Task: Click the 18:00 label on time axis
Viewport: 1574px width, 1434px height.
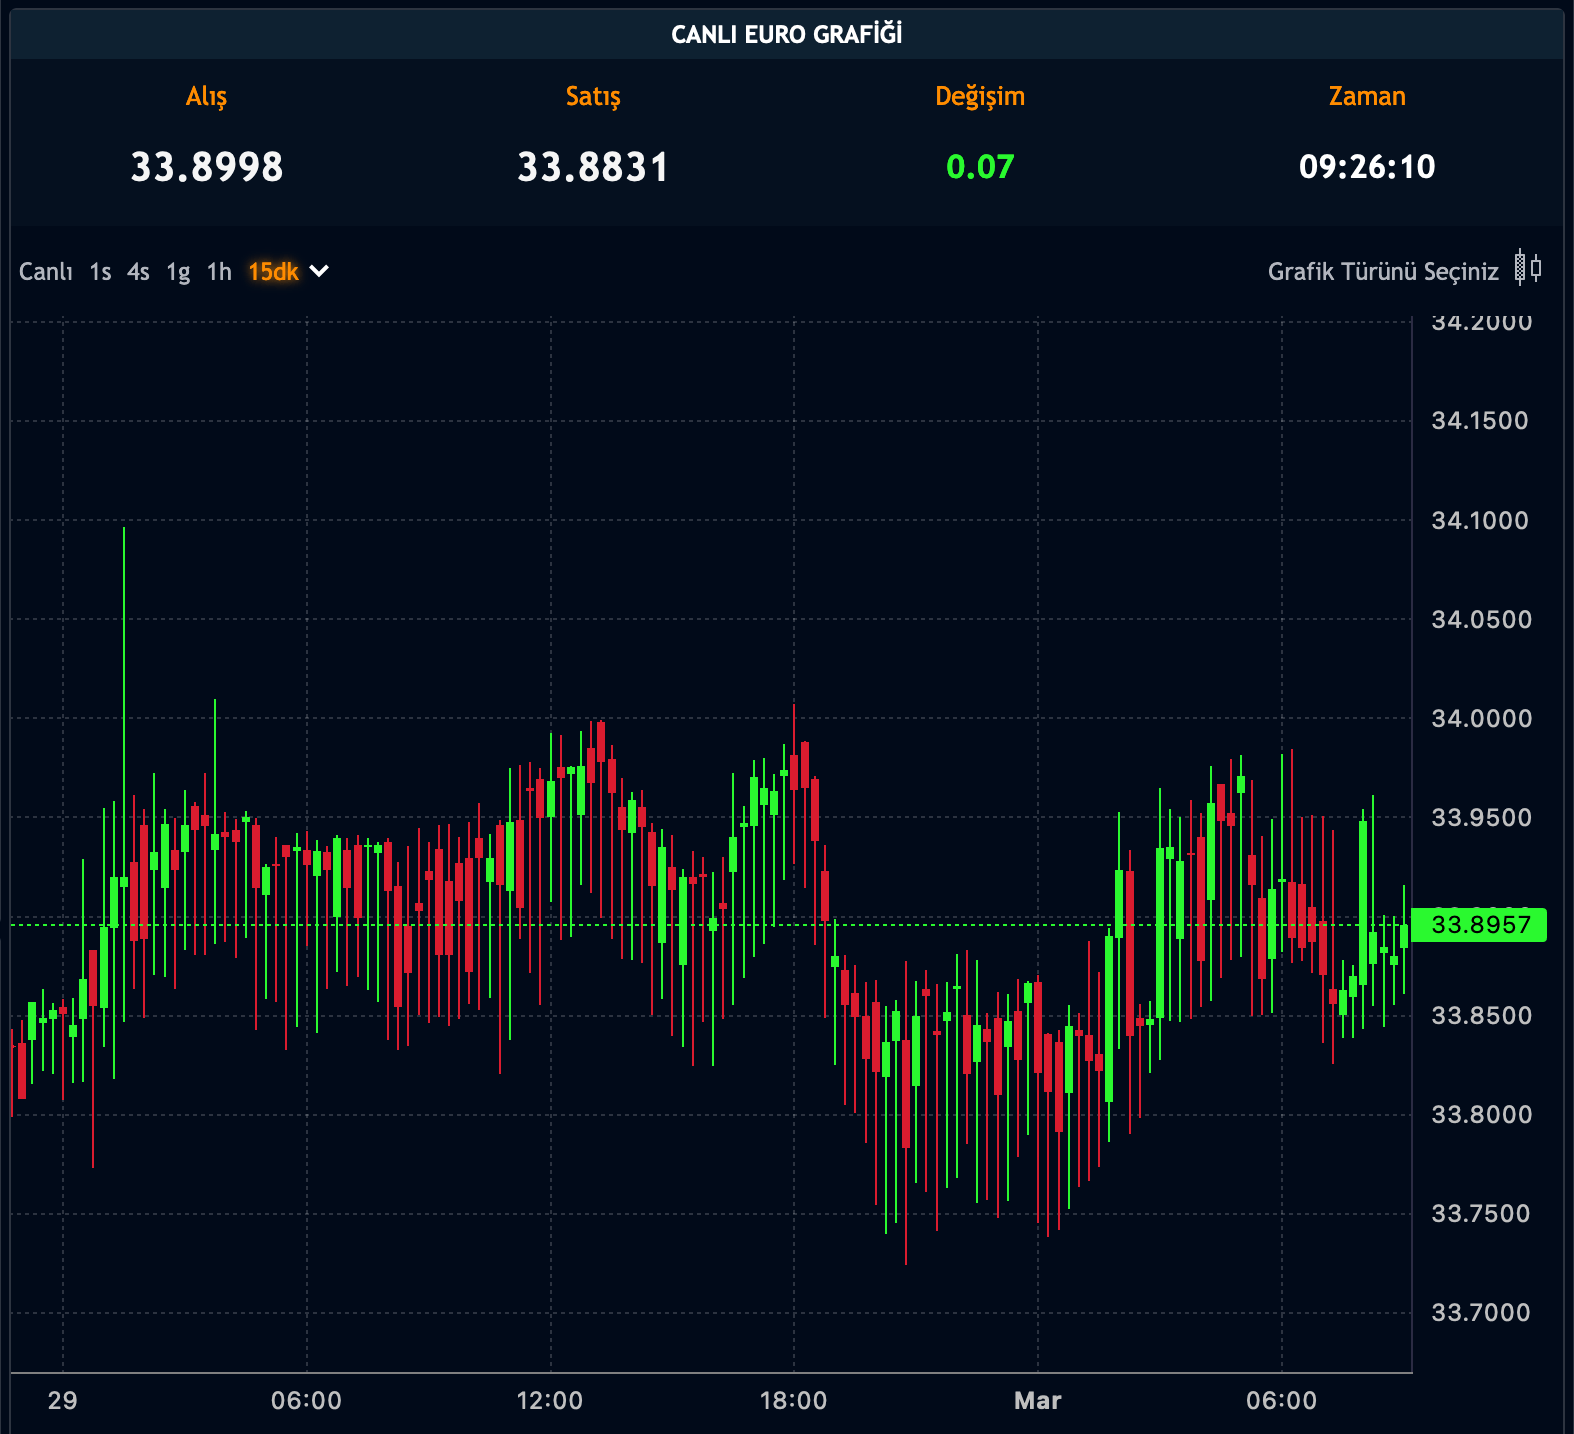Action: [794, 1400]
